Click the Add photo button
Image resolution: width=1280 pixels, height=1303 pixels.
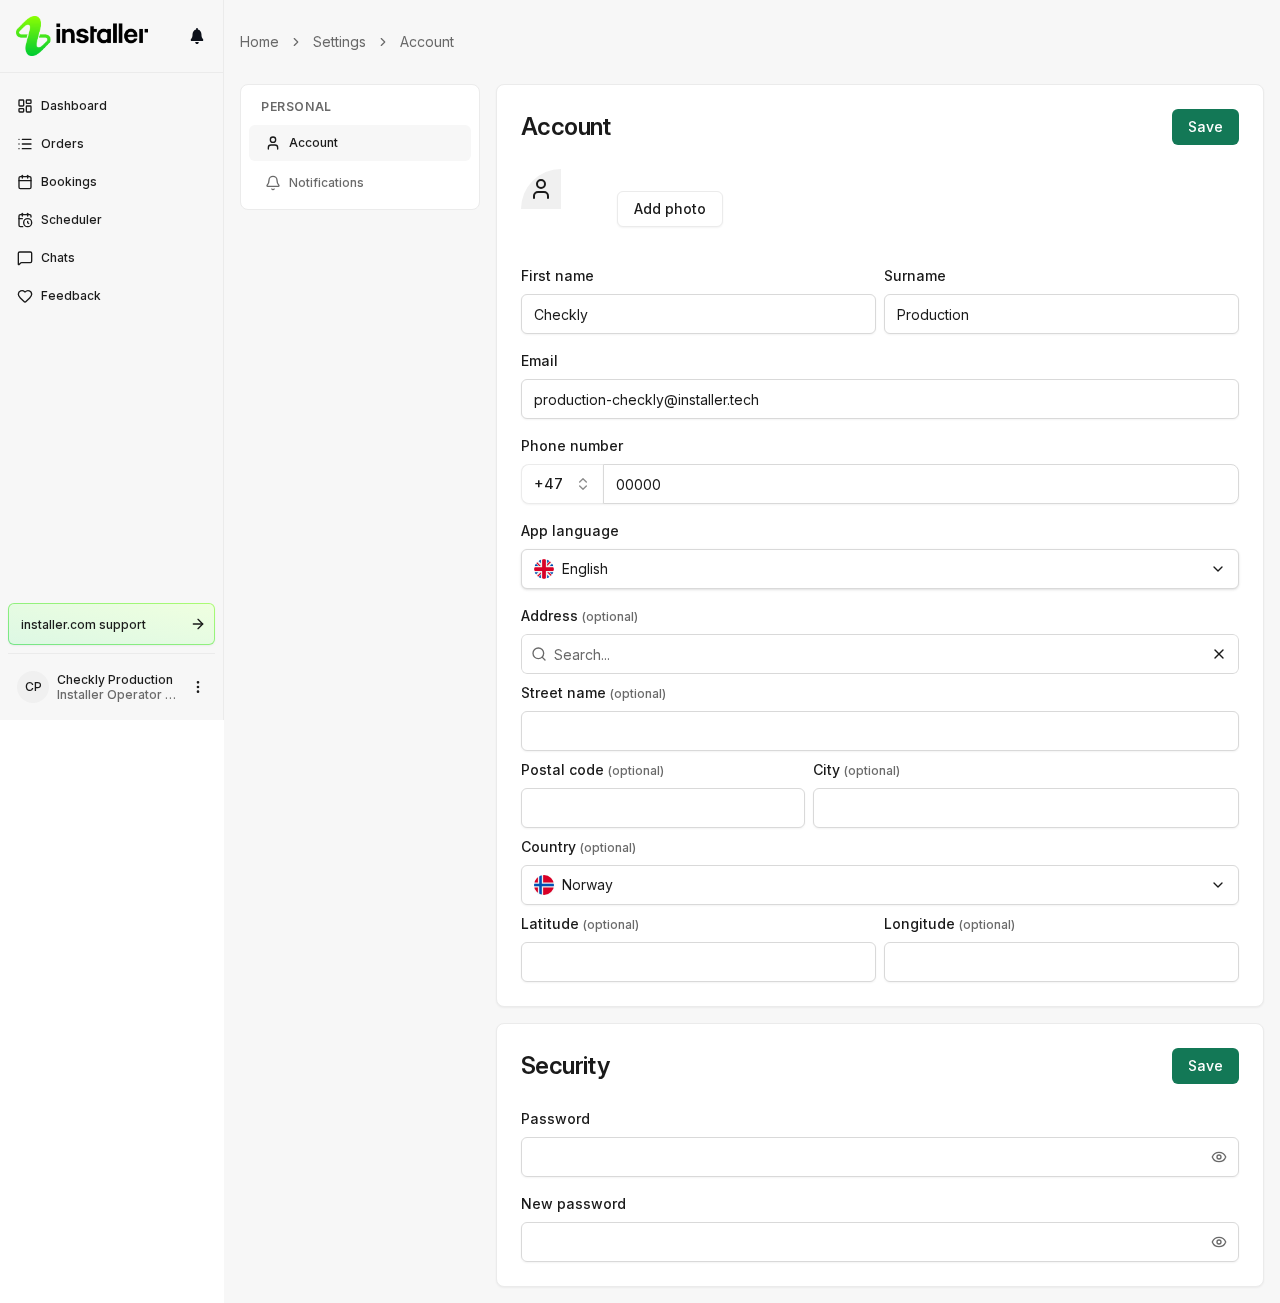coord(670,209)
